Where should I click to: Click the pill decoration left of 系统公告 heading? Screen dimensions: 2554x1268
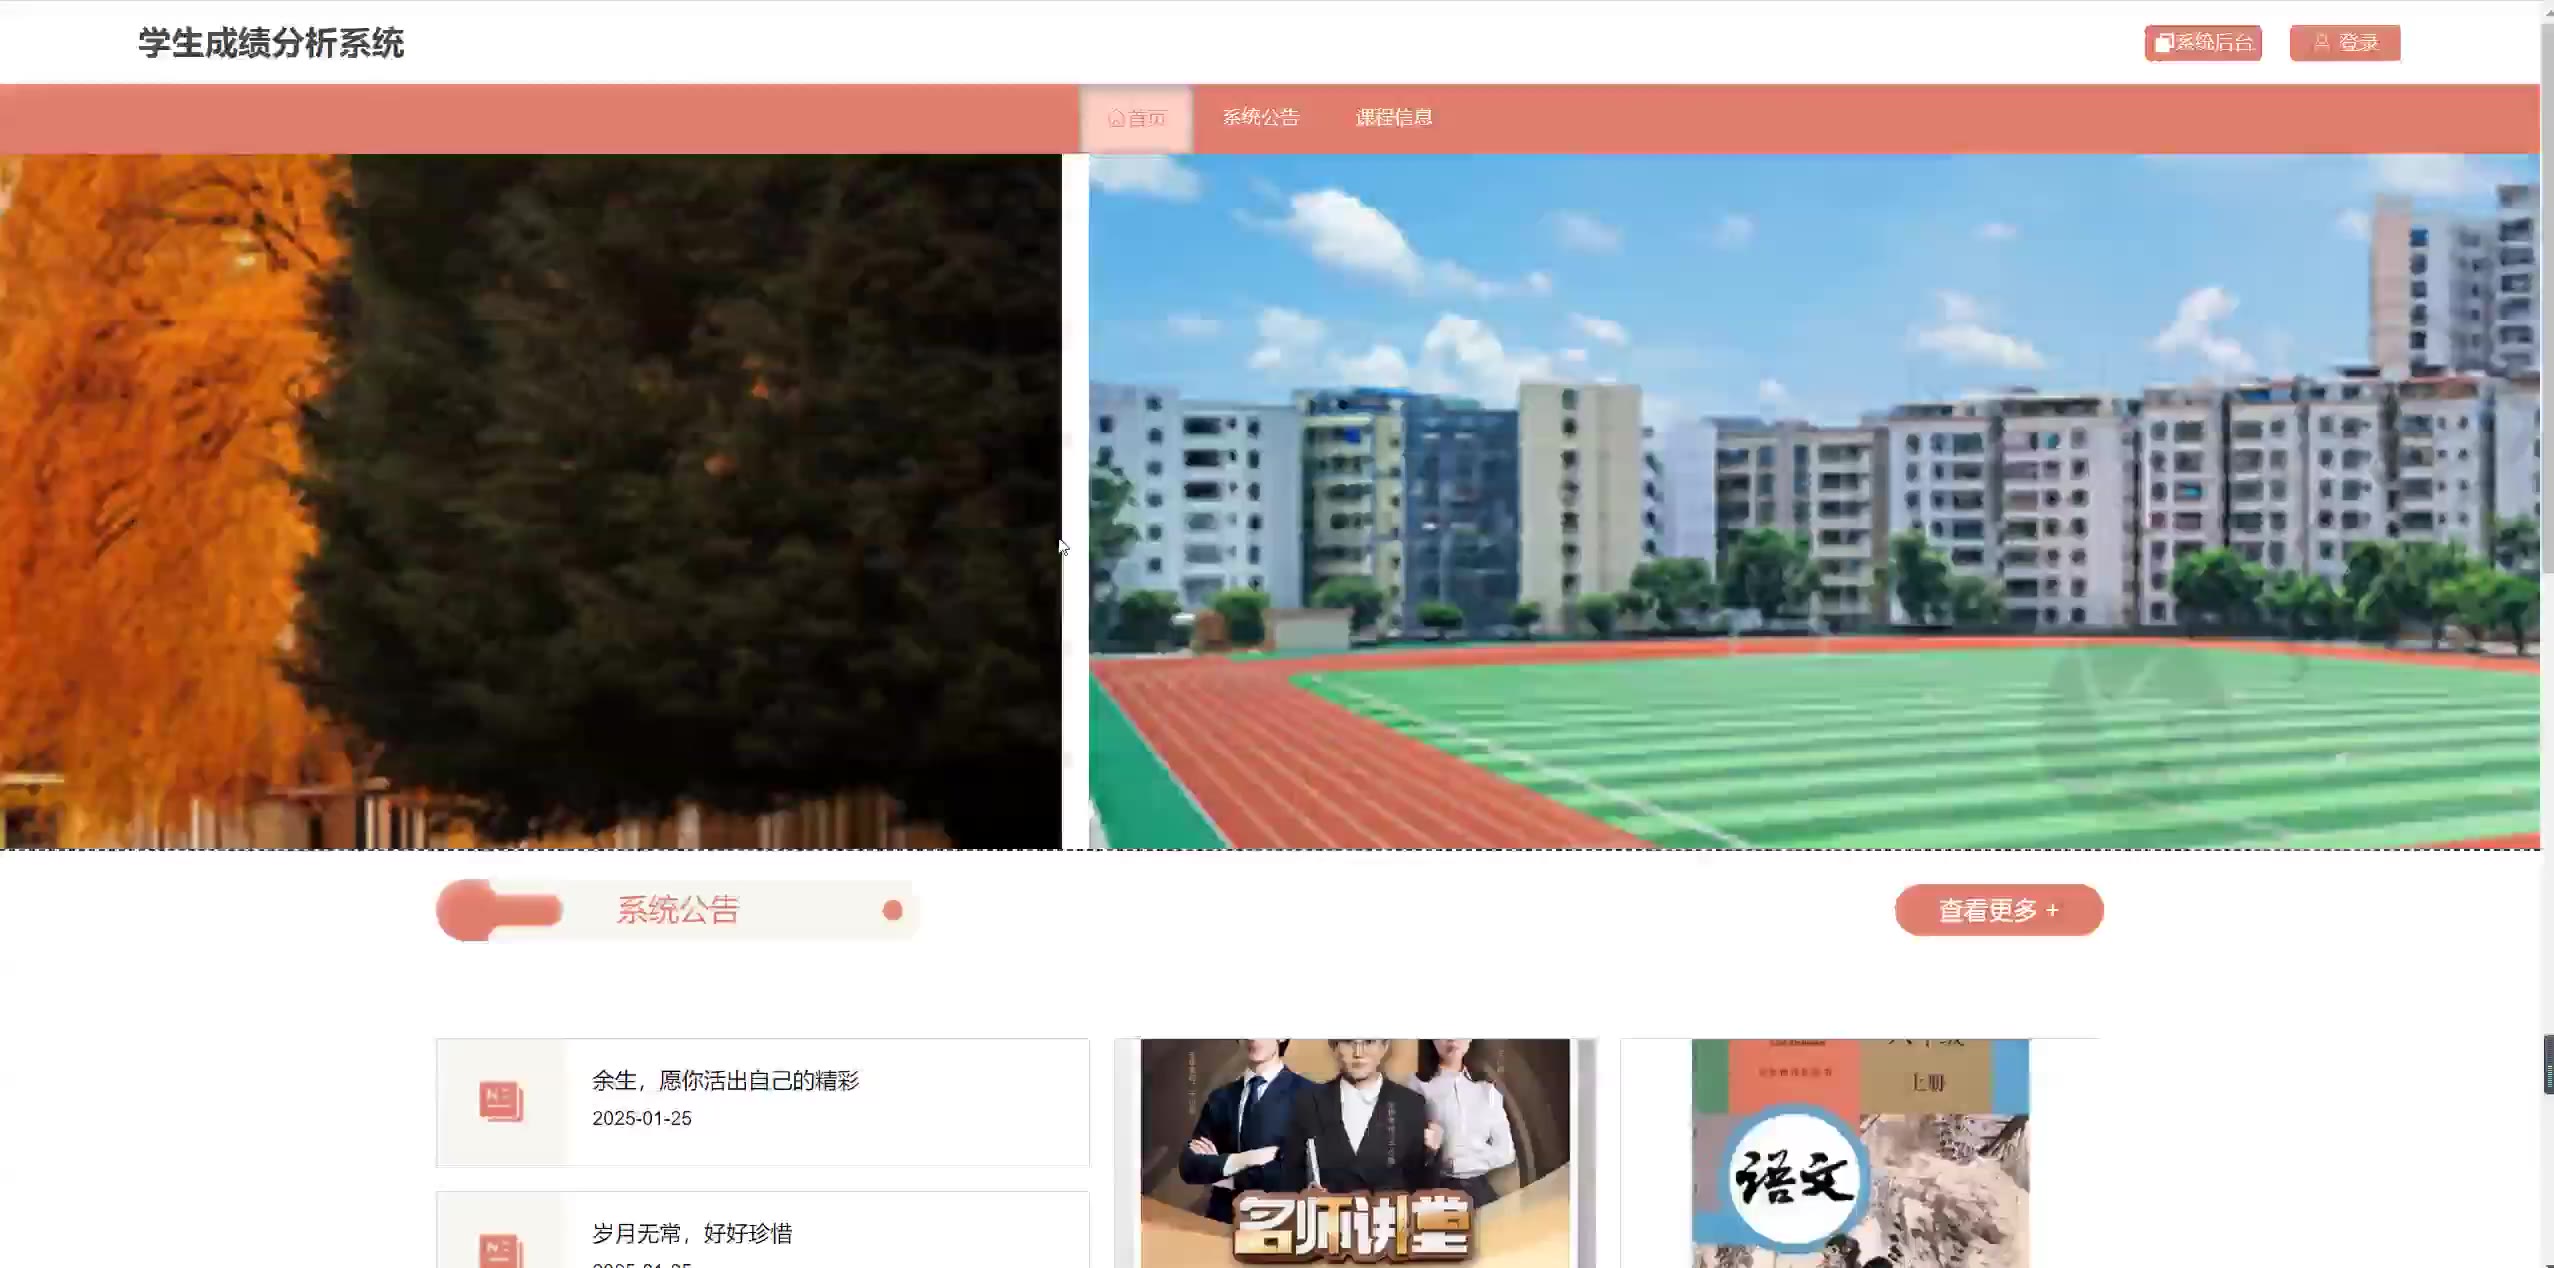click(x=500, y=910)
